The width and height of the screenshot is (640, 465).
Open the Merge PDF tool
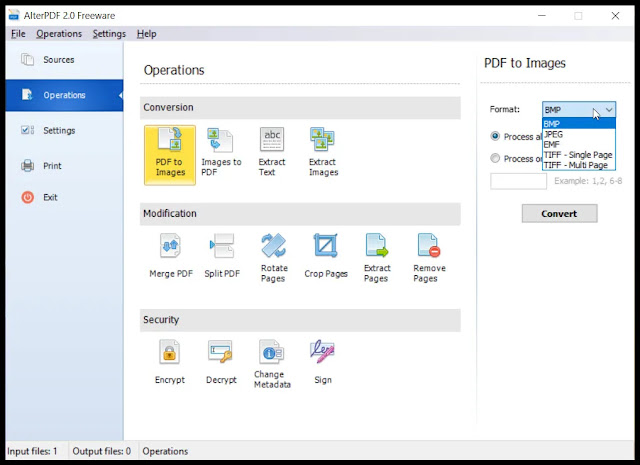[171, 256]
